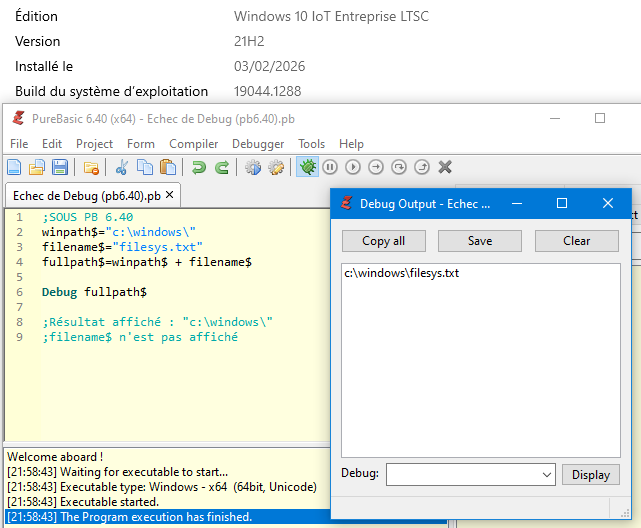Image resolution: width=641 pixels, height=528 pixels.
Task: Continue execution with the play debugger icon
Action: 353,167
